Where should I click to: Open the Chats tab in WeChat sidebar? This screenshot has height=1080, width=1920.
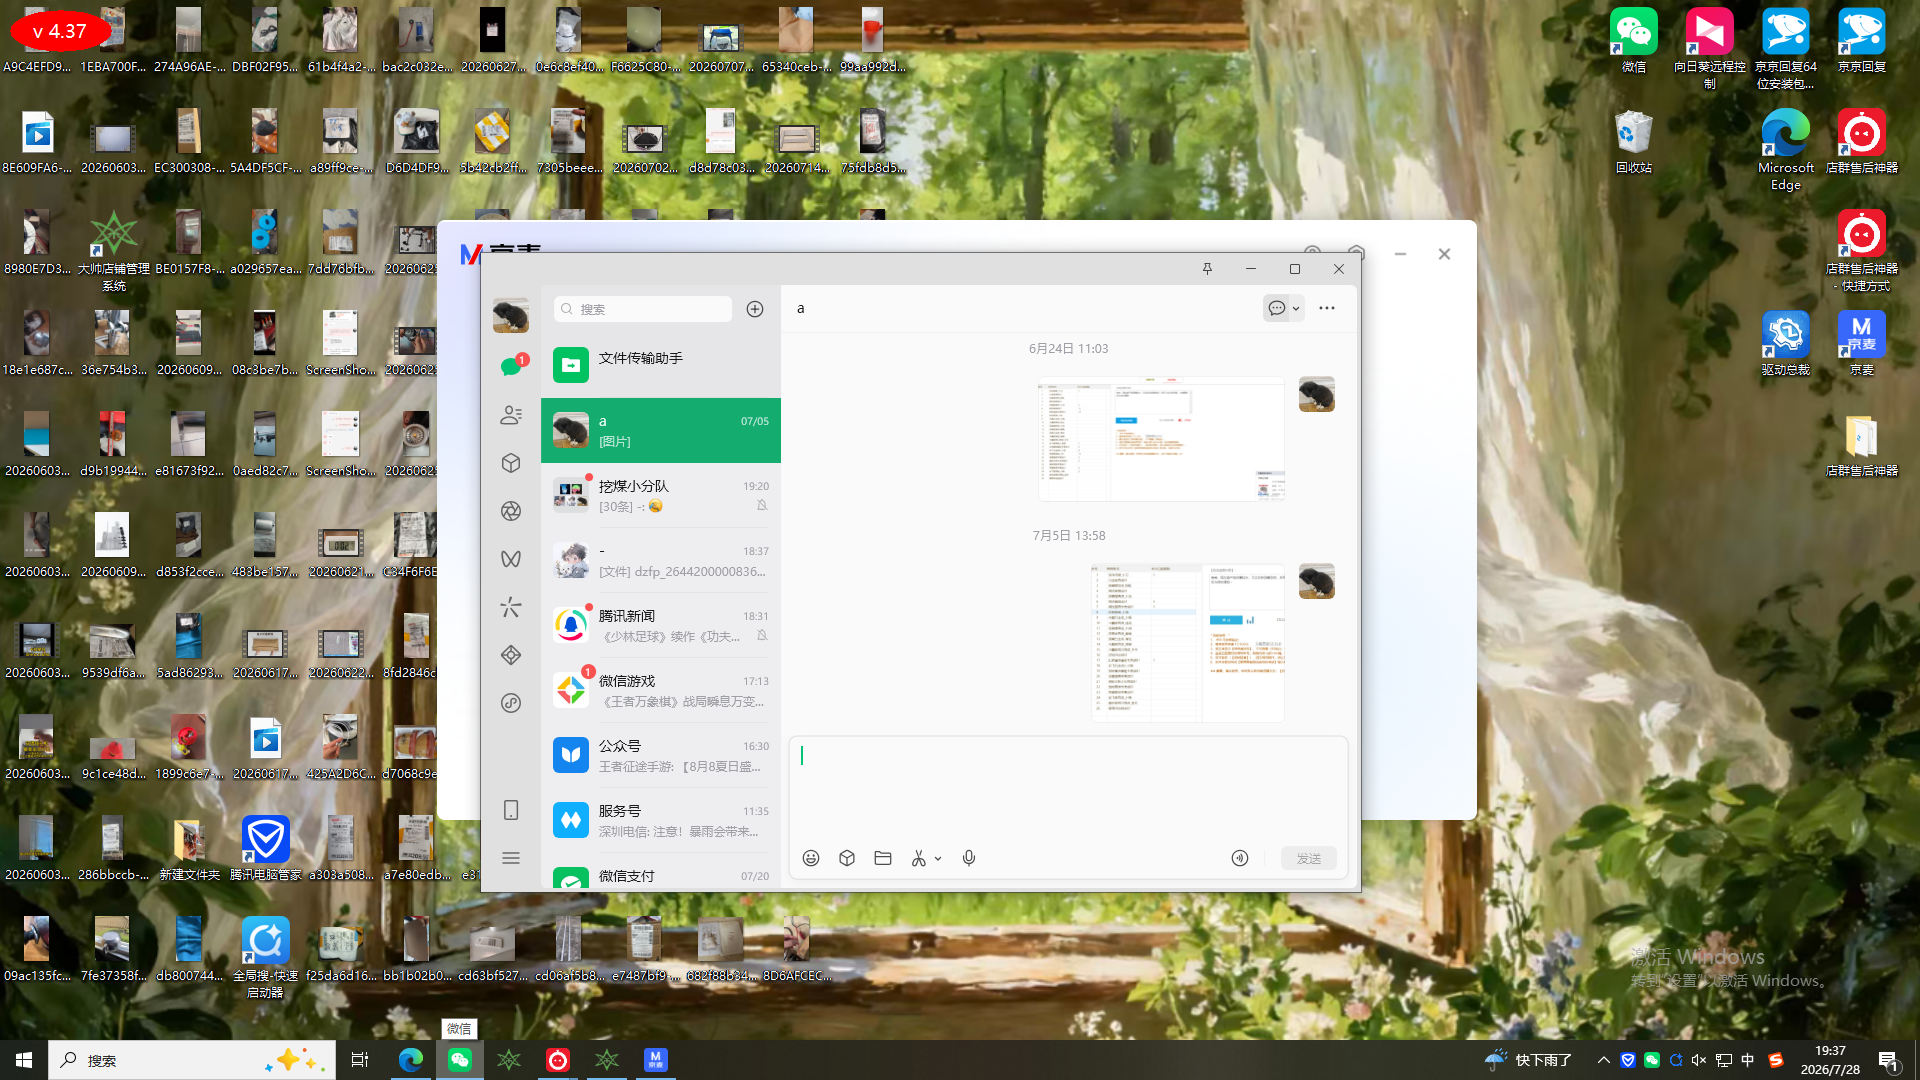click(x=511, y=366)
